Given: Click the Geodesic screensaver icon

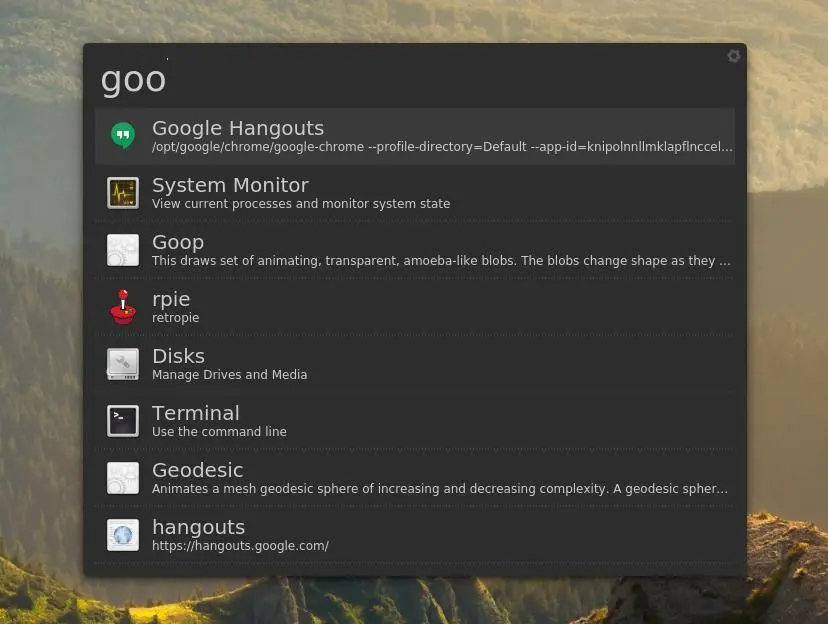Looking at the screenshot, I should [123, 478].
